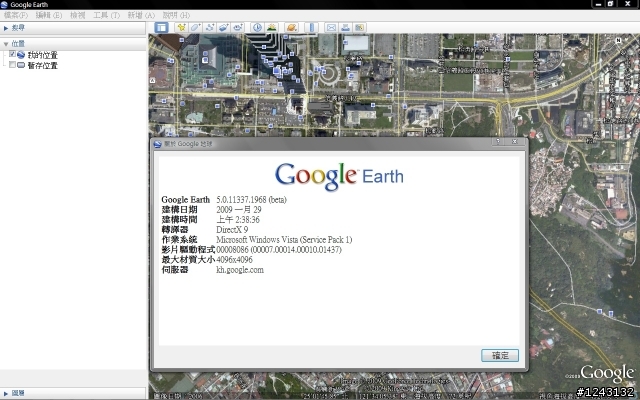
Task: View current location in Google Maps icon
Action: coord(360,27)
